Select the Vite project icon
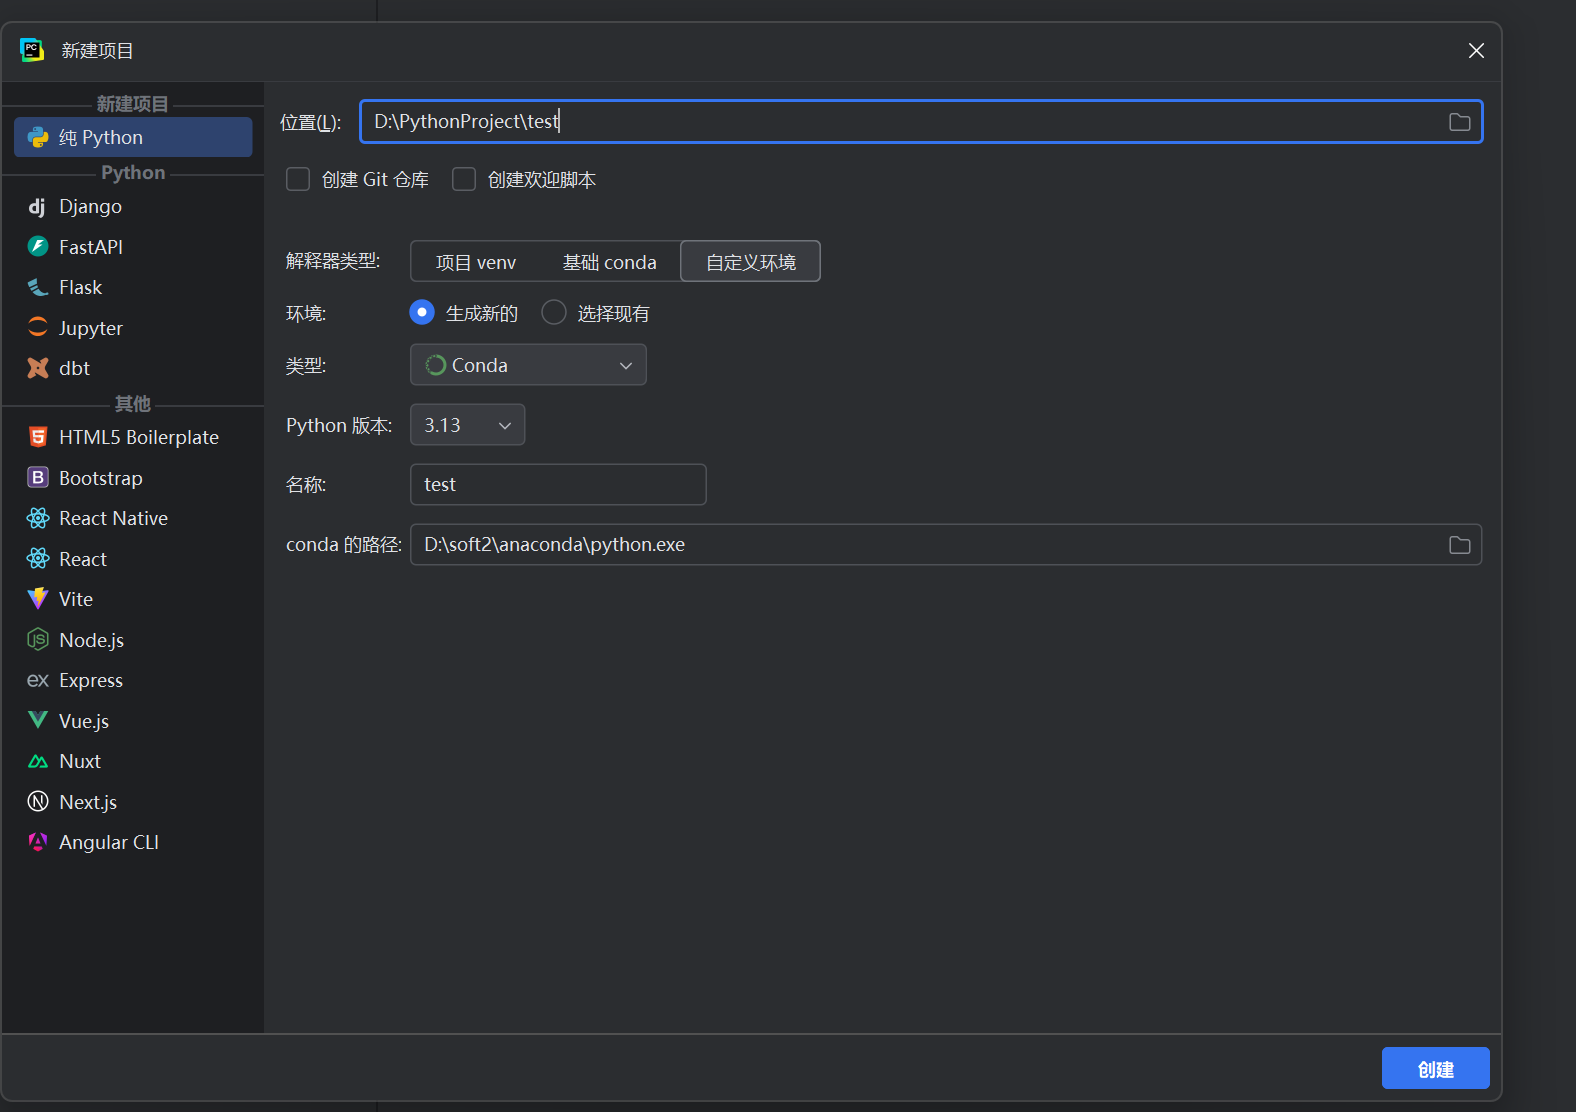 [x=38, y=599]
